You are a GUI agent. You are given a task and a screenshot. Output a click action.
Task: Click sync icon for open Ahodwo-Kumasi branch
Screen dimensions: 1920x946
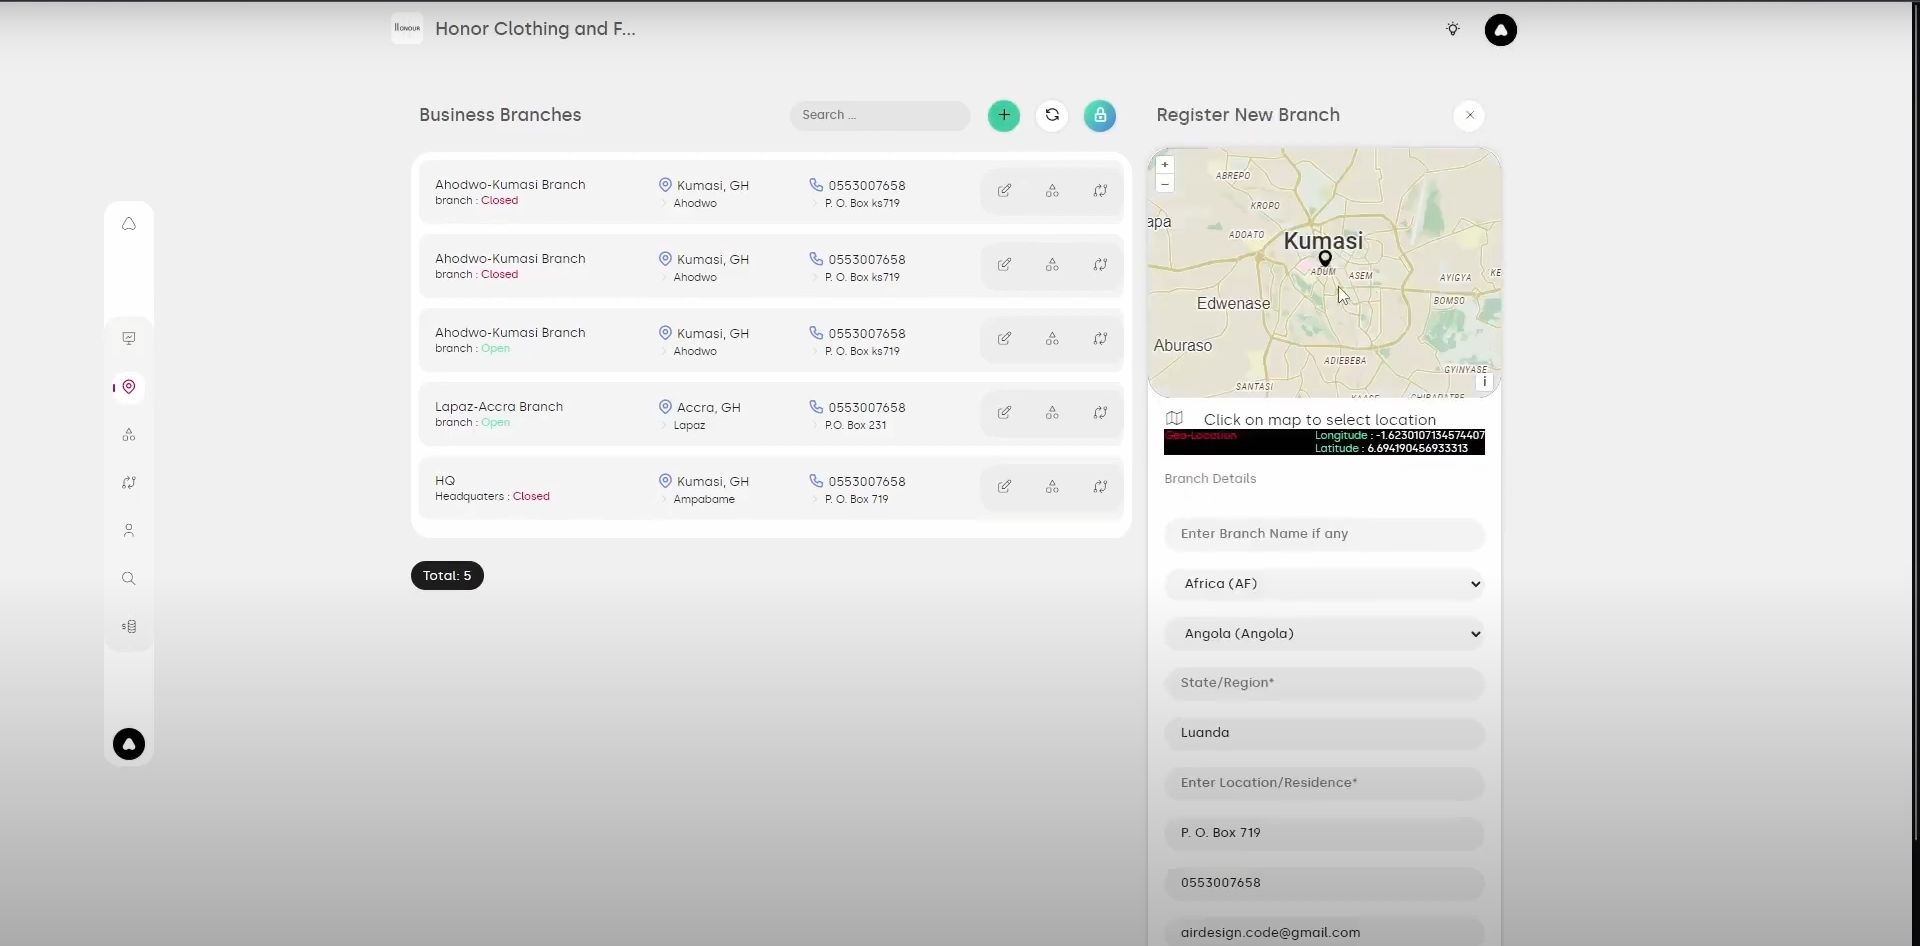pos(1100,338)
